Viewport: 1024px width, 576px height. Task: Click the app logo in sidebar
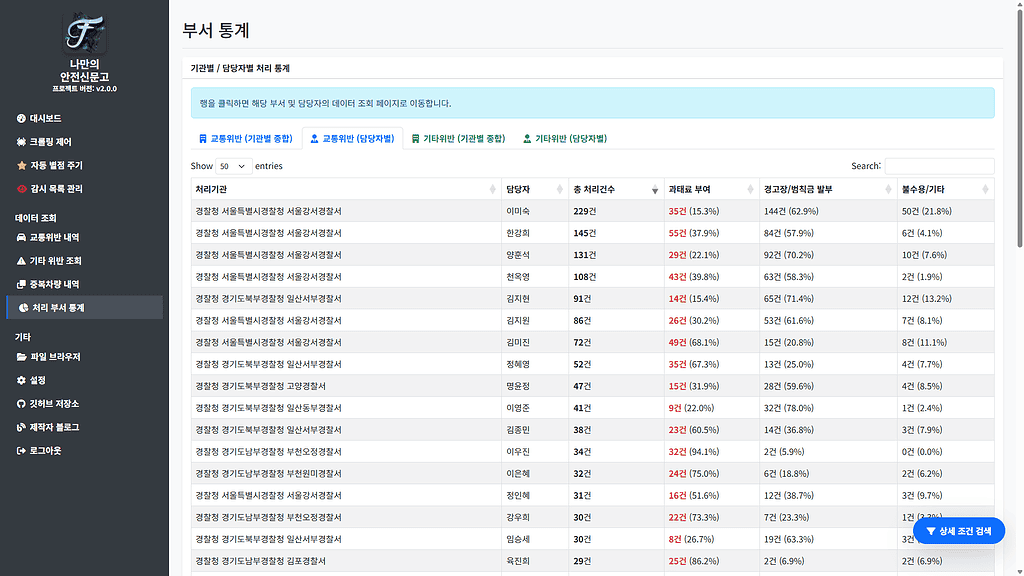pos(85,33)
